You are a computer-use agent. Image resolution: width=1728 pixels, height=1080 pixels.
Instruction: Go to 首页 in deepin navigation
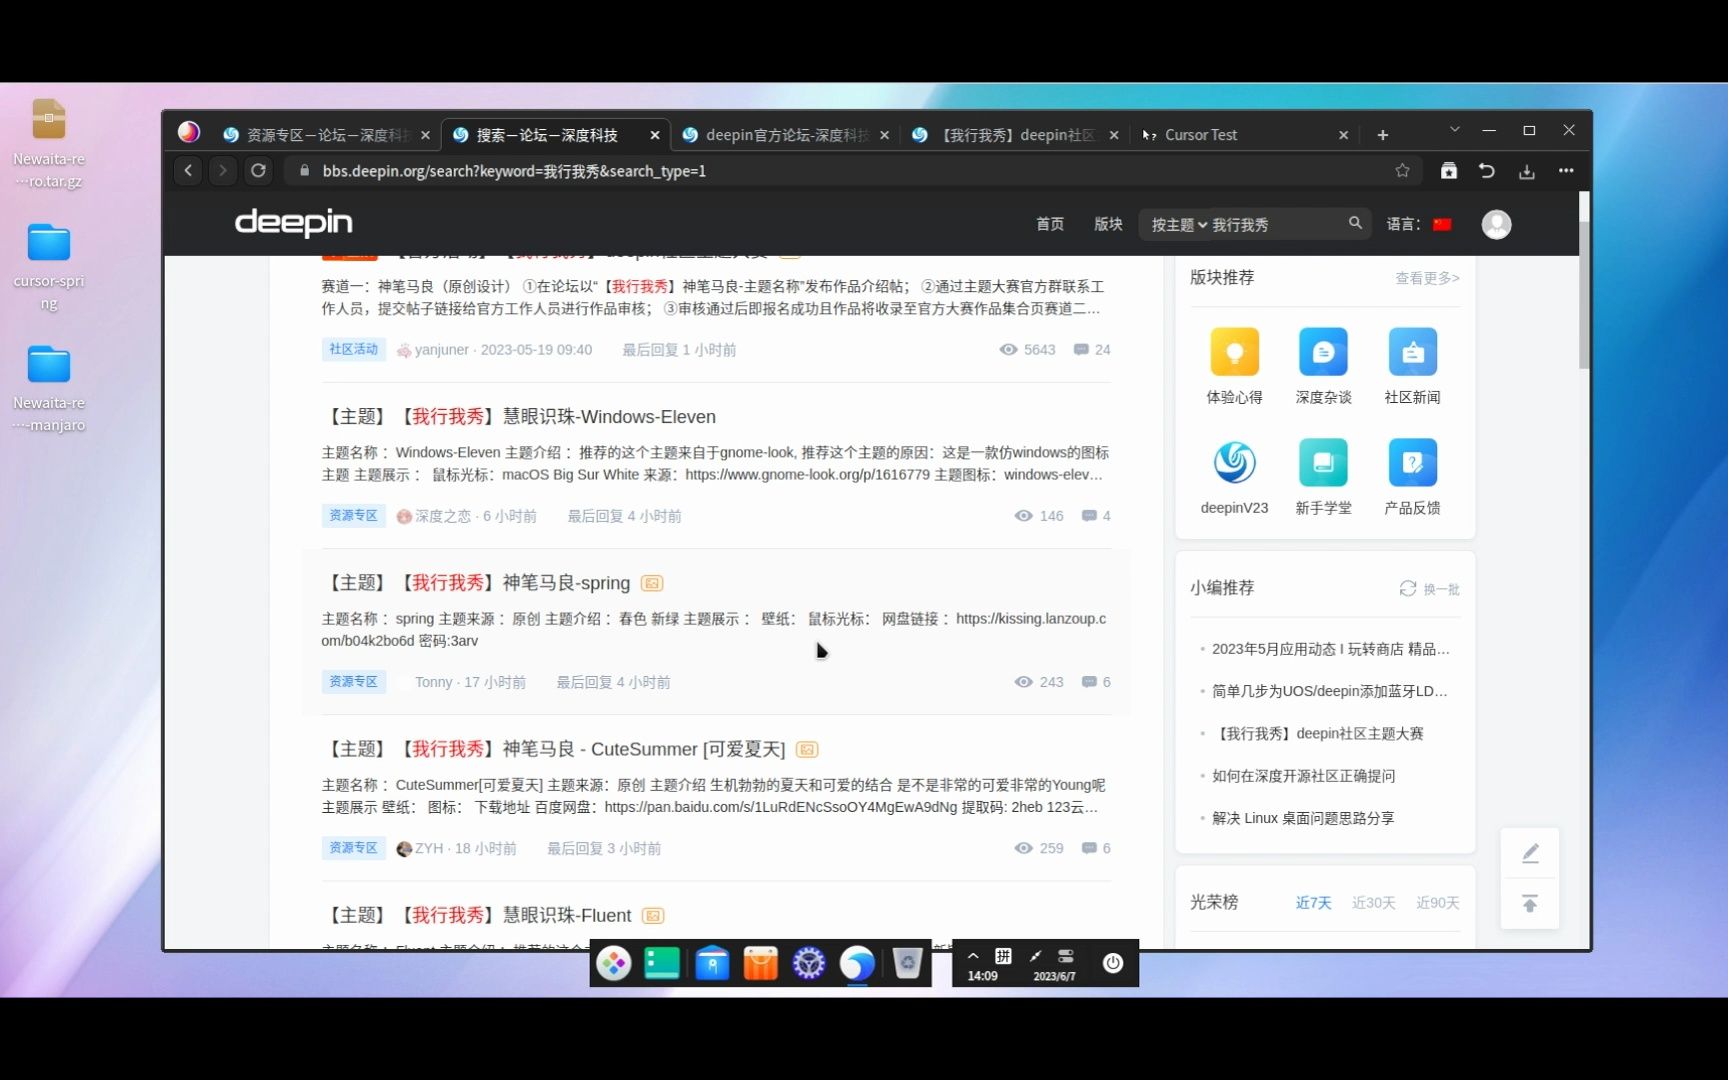click(1050, 224)
